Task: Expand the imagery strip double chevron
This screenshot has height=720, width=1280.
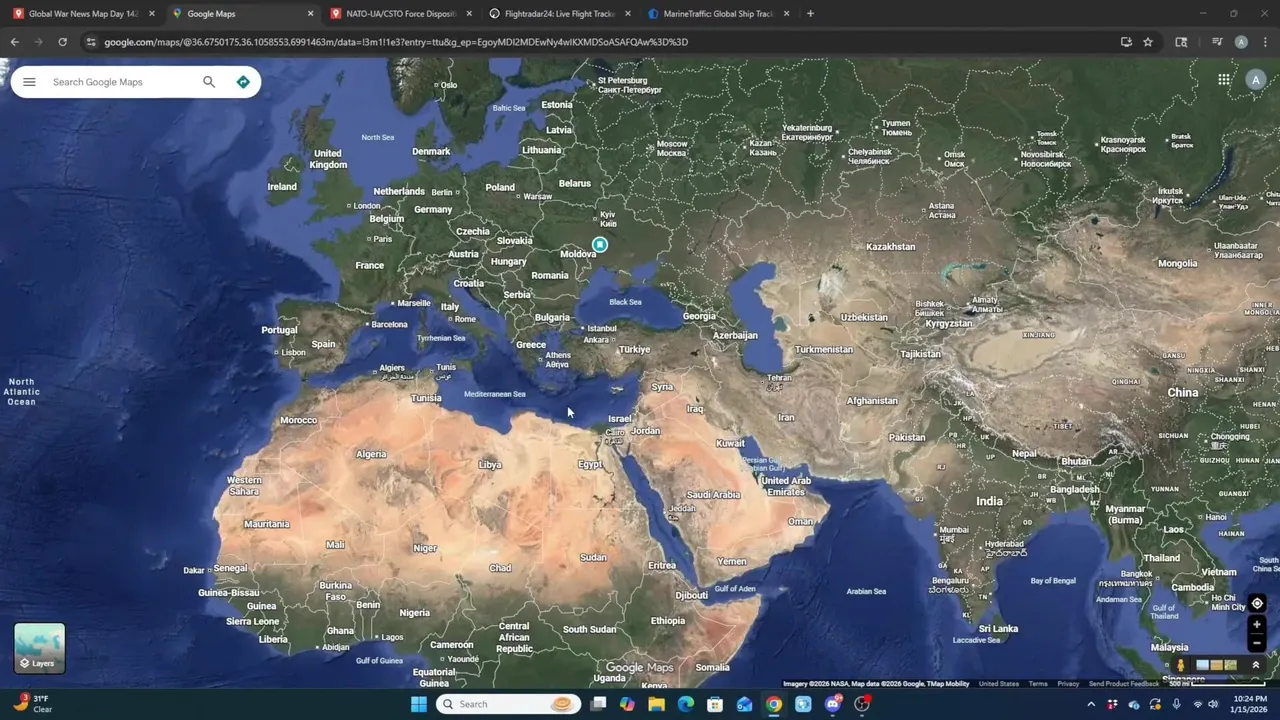Action: pos(1256,665)
